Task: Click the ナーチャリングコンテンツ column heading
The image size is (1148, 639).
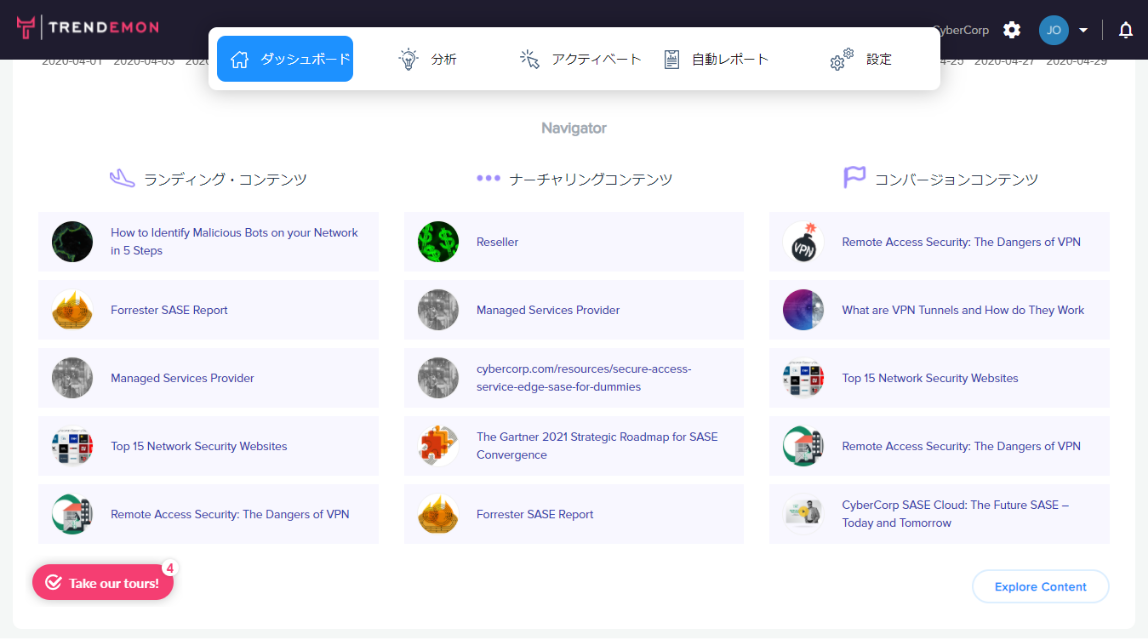Action: pyautogui.click(x=590, y=179)
